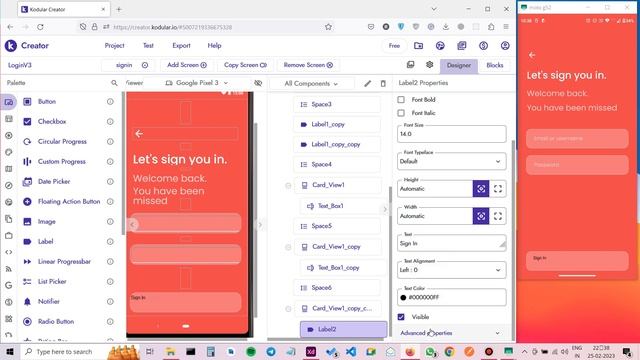Switch to Designer tab
This screenshot has height=360, width=640.
click(458, 65)
